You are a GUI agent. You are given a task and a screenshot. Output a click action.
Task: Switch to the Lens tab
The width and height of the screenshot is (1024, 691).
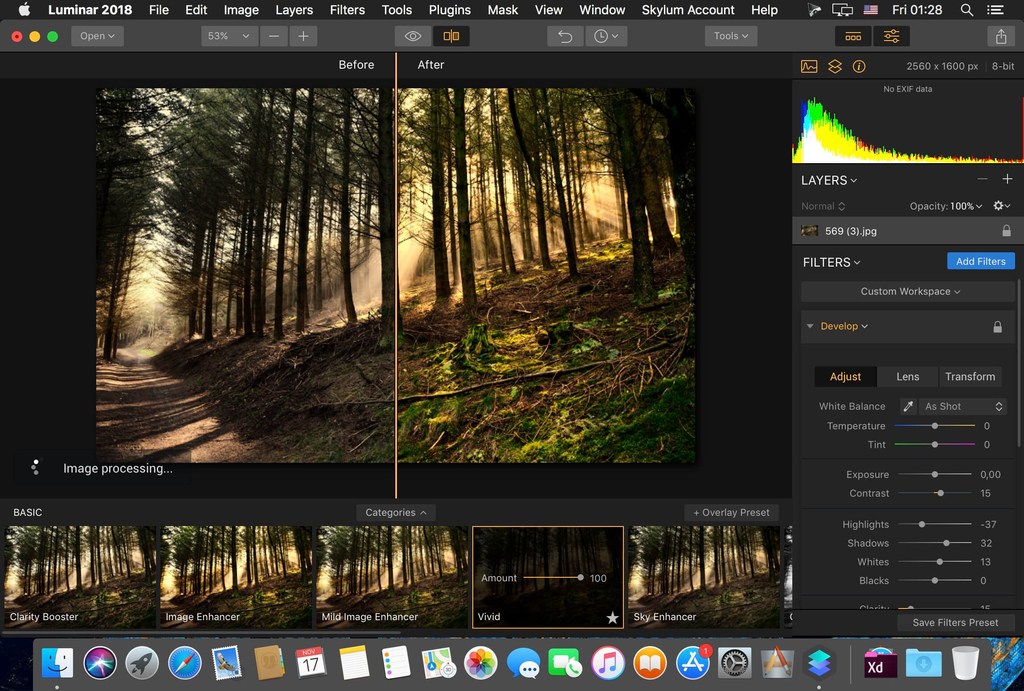(x=907, y=377)
